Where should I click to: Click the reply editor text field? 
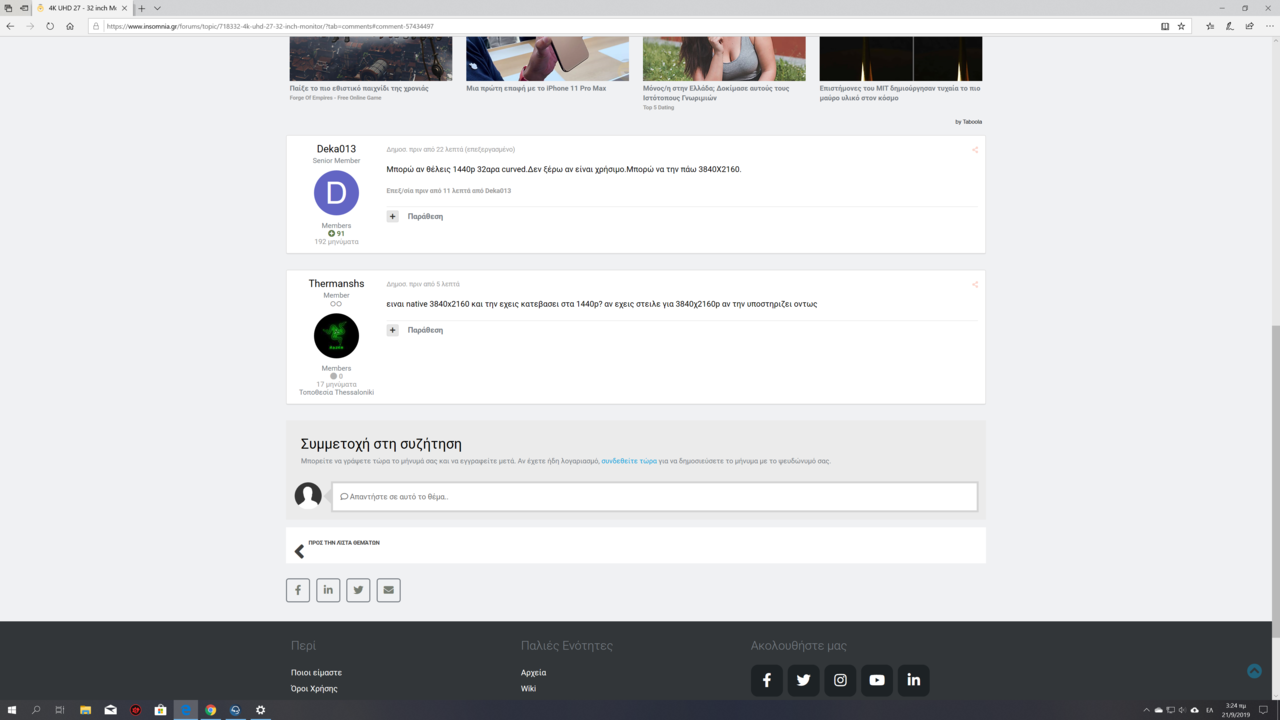click(655, 496)
